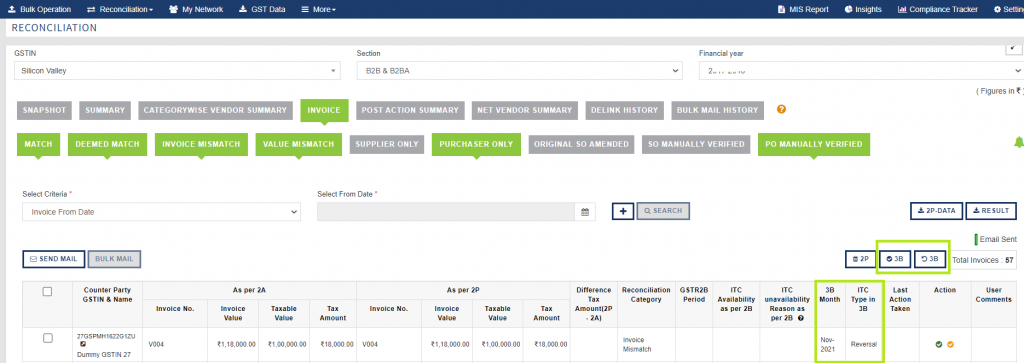Click the 'Total Invoices : 57' count label
The height and width of the screenshot is (363, 1024).
(x=984, y=260)
